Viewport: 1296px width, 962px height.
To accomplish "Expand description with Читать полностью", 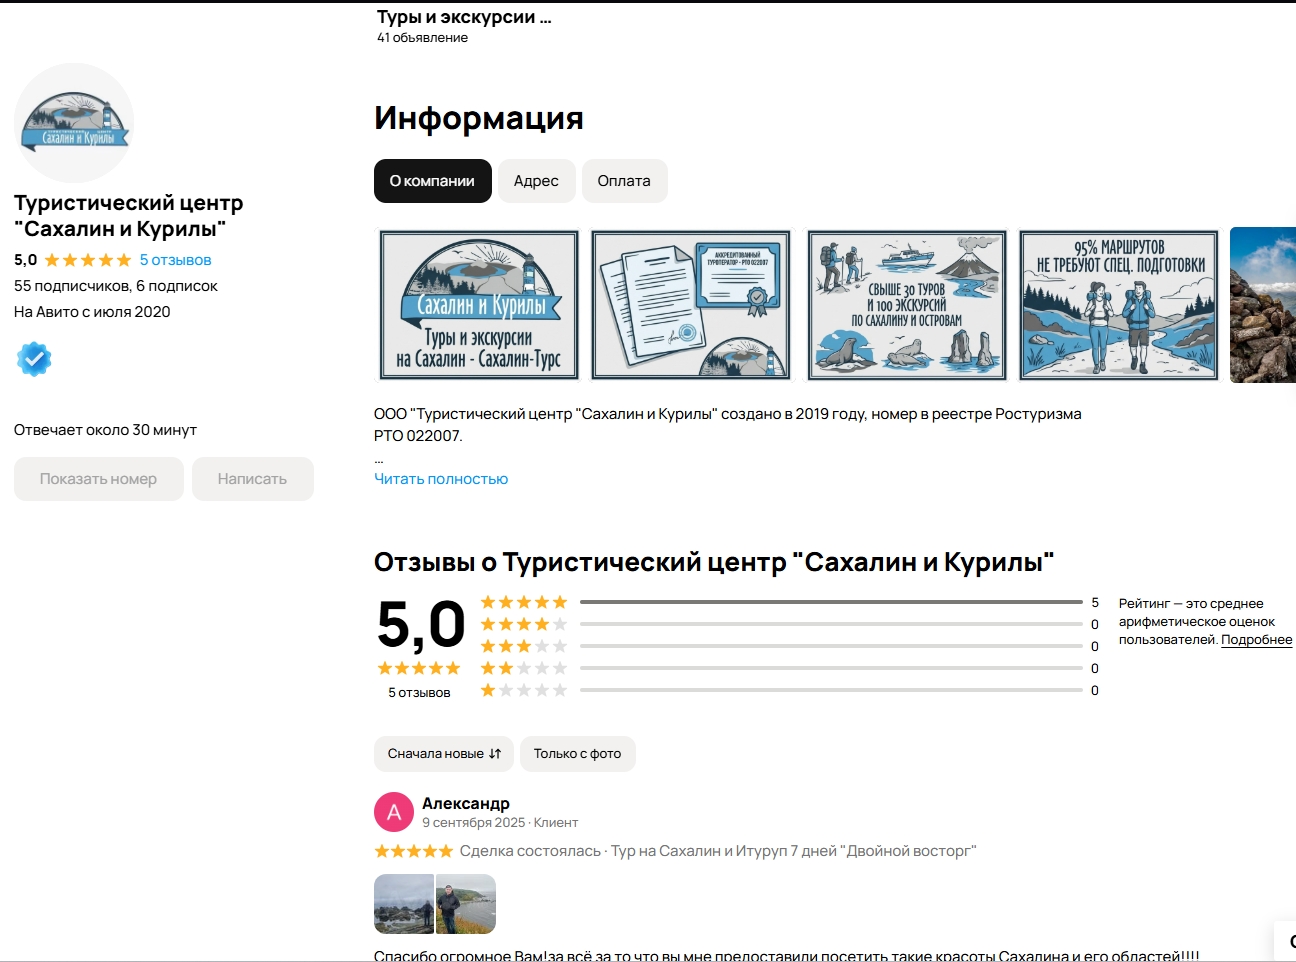I will coord(441,479).
